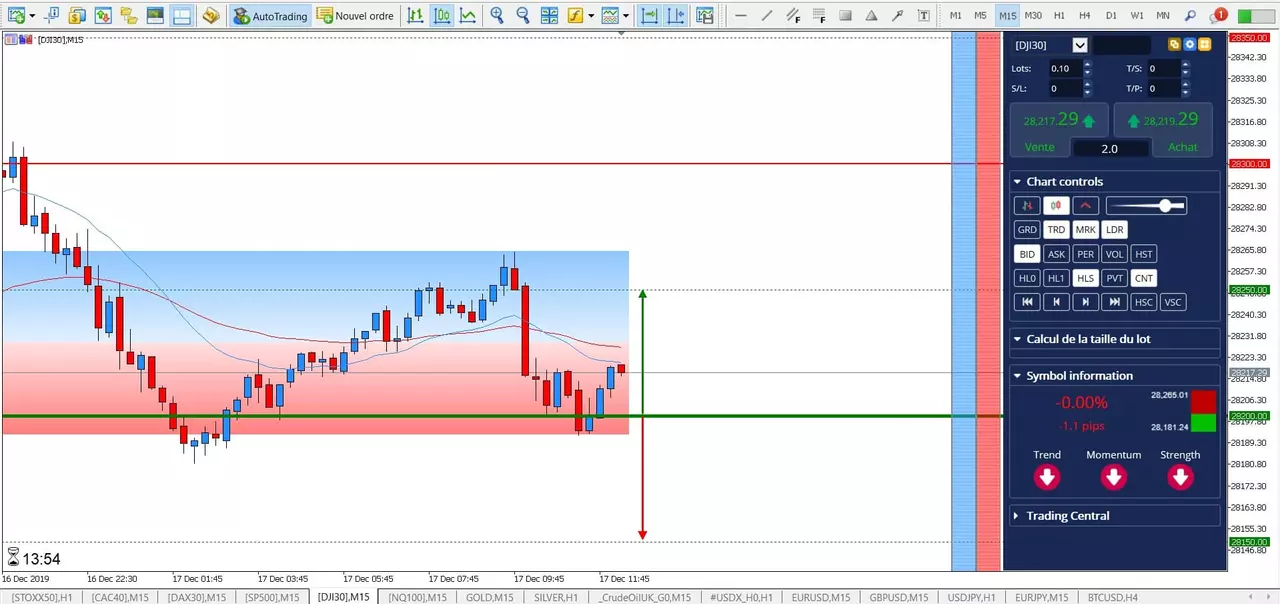The height and width of the screenshot is (604, 1280).
Task: Click the T/P input field
Action: [x=1164, y=88]
